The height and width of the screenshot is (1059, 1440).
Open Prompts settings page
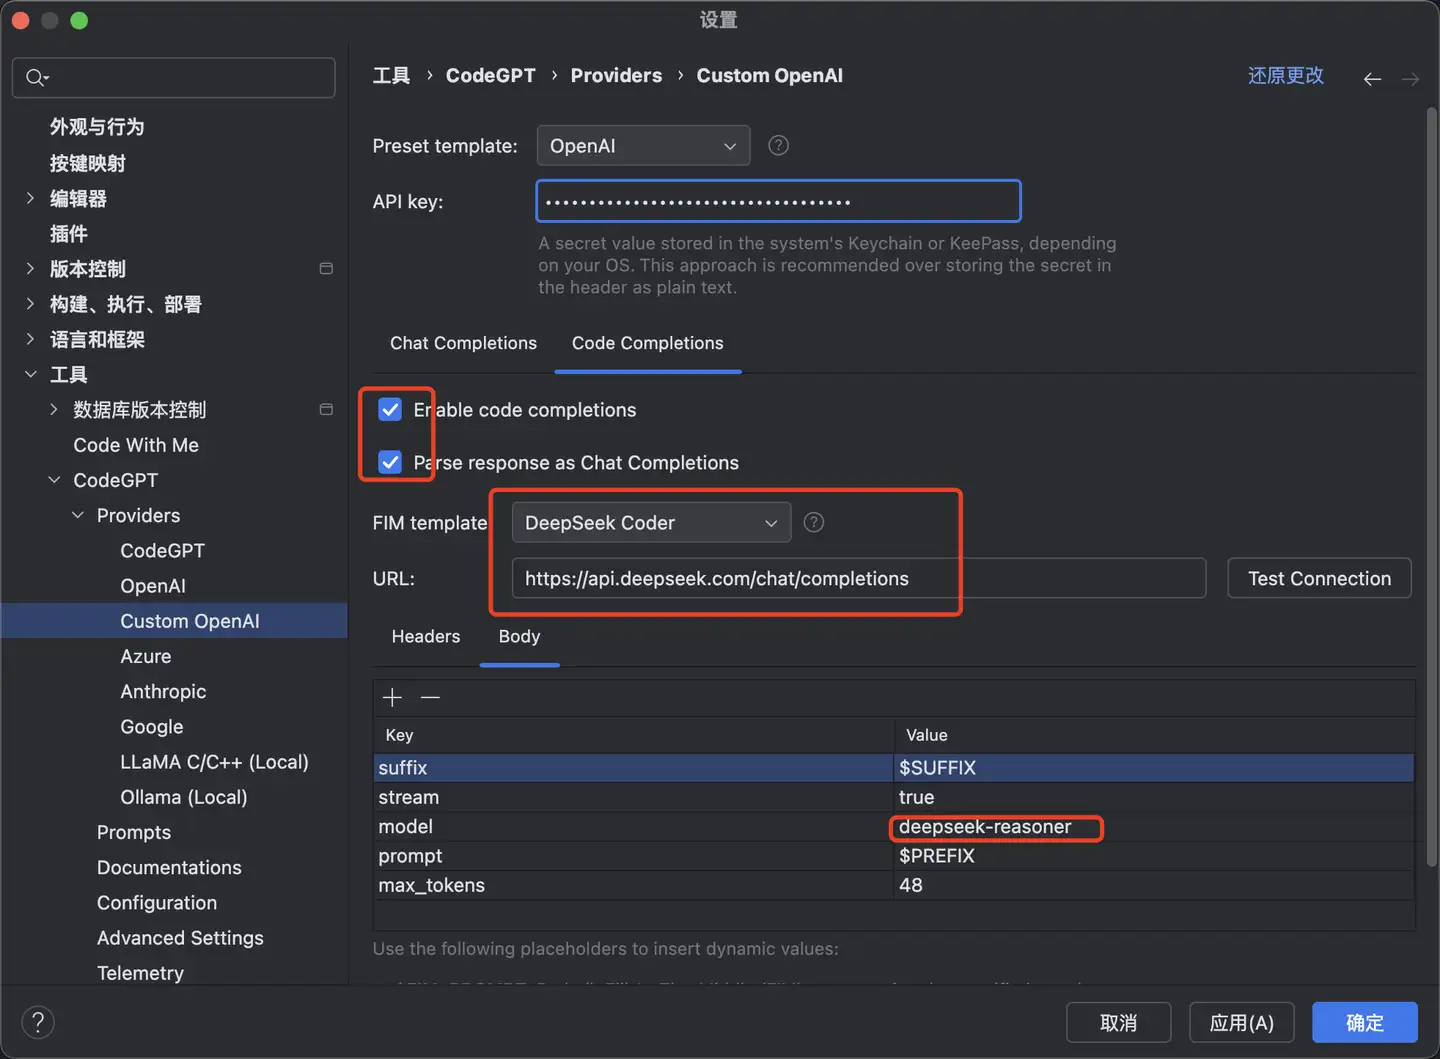tap(134, 832)
